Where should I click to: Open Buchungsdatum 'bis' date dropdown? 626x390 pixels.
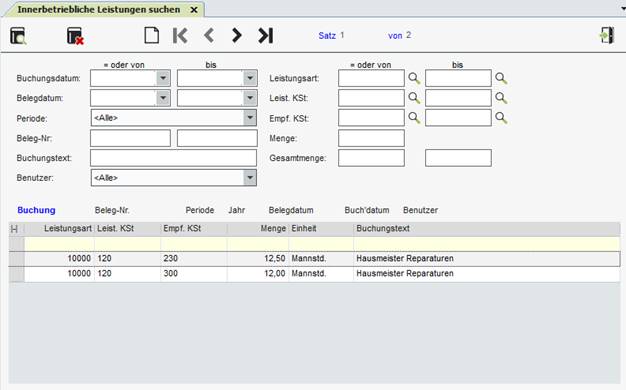click(x=250, y=78)
